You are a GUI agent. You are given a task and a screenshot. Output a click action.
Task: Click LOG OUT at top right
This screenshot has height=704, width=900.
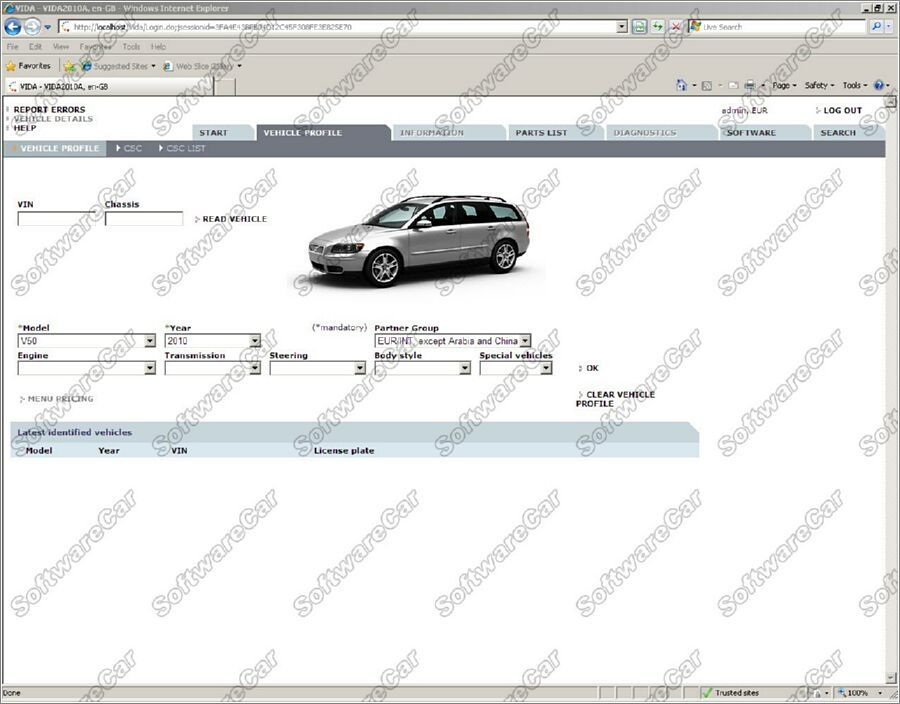842,111
